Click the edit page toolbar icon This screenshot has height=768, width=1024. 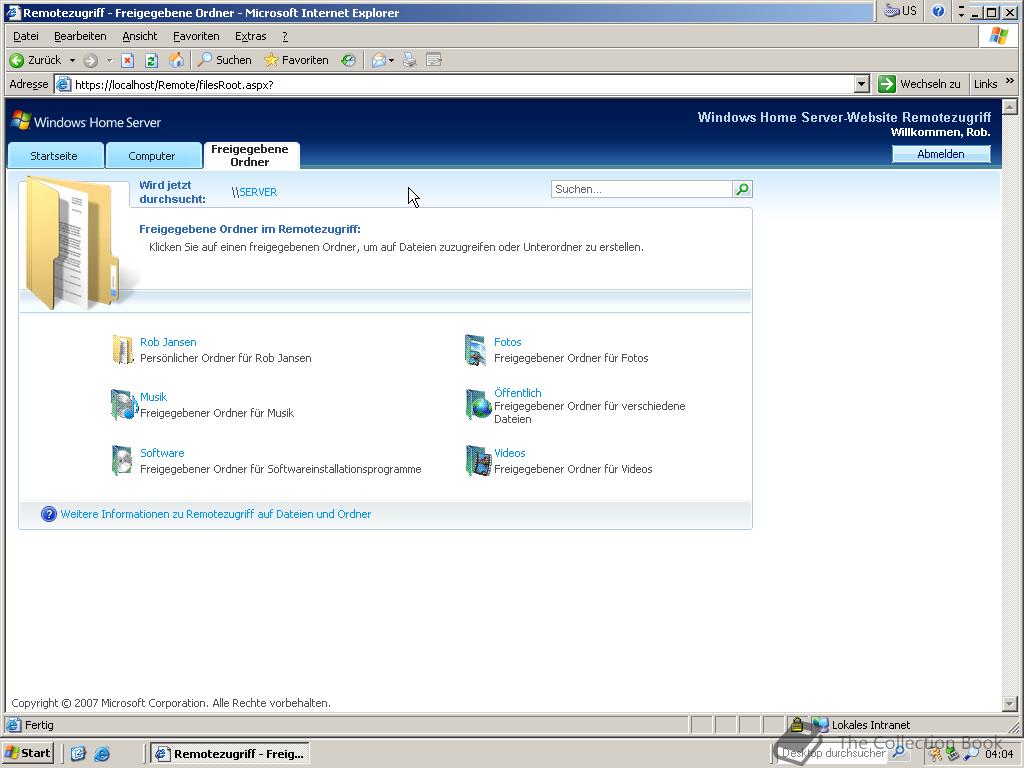coord(434,60)
